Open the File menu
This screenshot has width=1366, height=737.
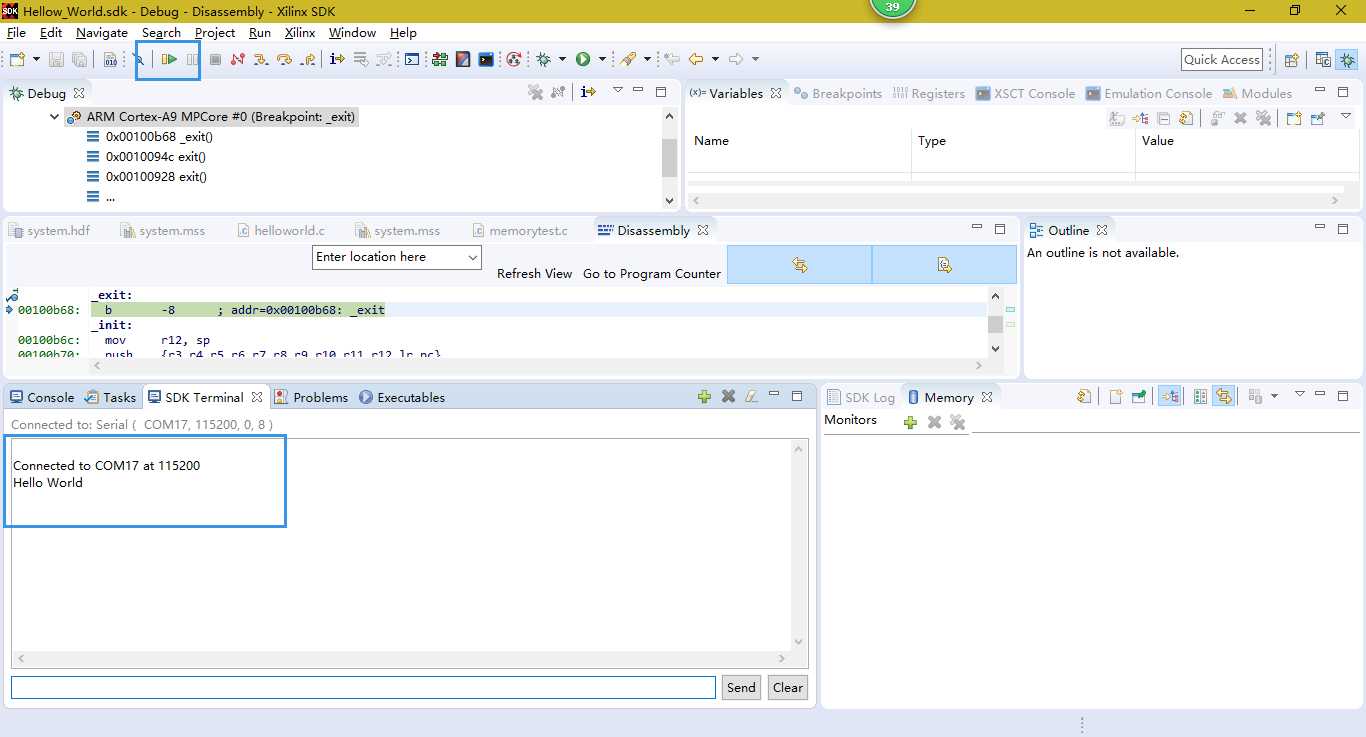click(x=16, y=33)
